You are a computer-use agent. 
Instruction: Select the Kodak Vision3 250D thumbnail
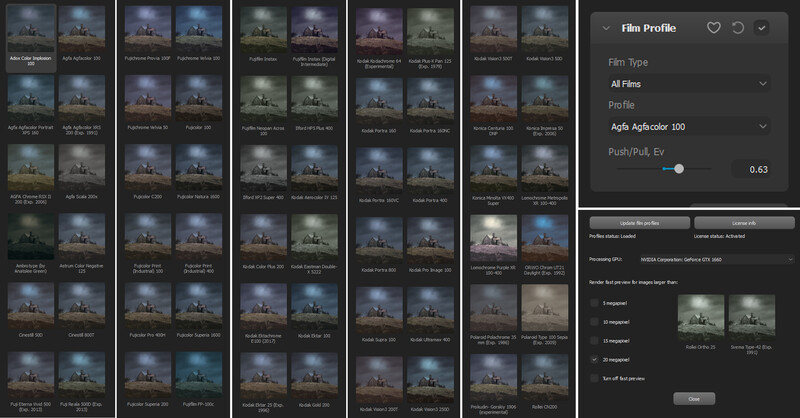pyautogui.click(x=430, y=380)
